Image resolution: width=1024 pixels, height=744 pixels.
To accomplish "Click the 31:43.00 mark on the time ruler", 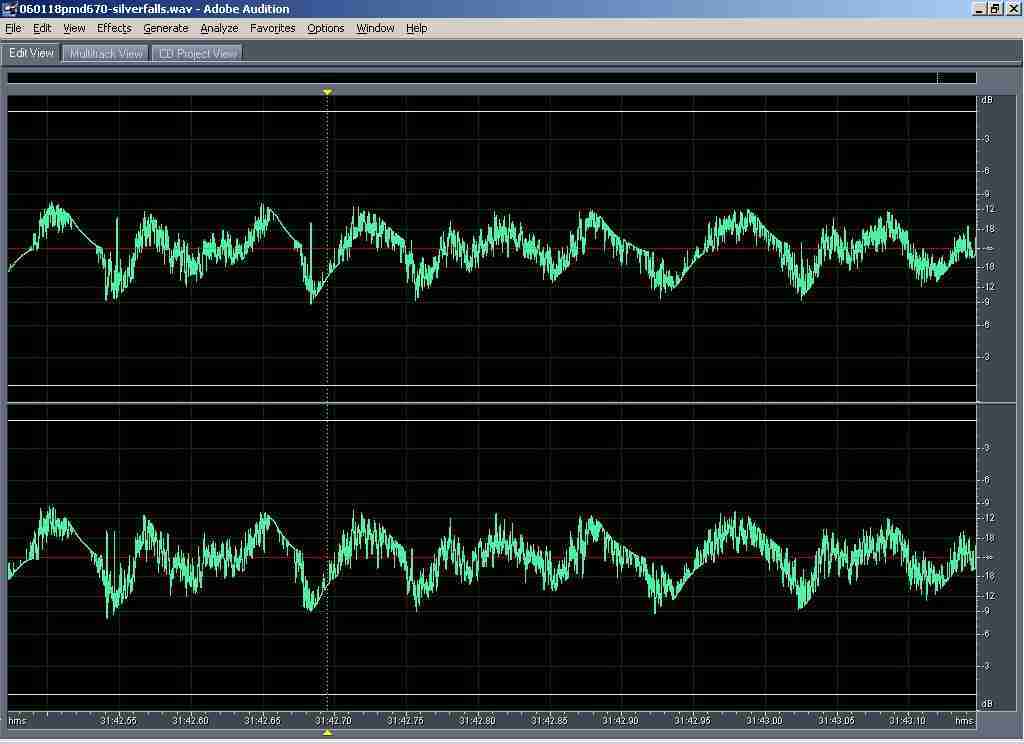I will pyautogui.click(x=763, y=720).
